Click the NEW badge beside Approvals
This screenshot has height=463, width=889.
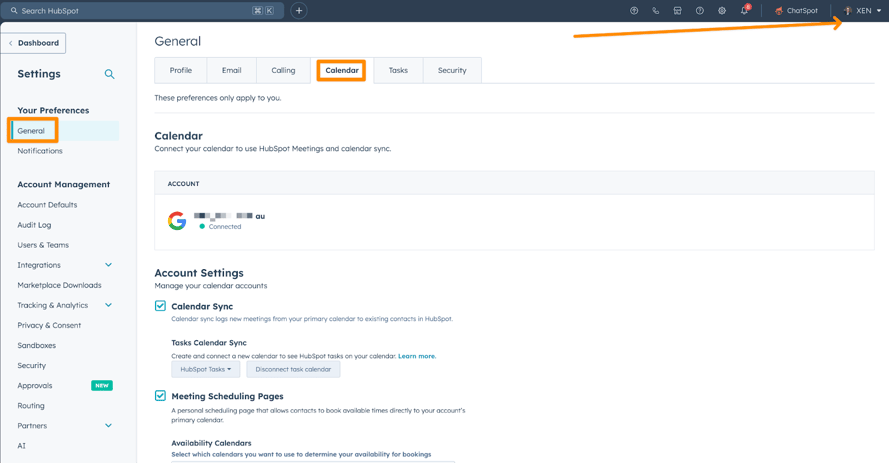coord(102,385)
